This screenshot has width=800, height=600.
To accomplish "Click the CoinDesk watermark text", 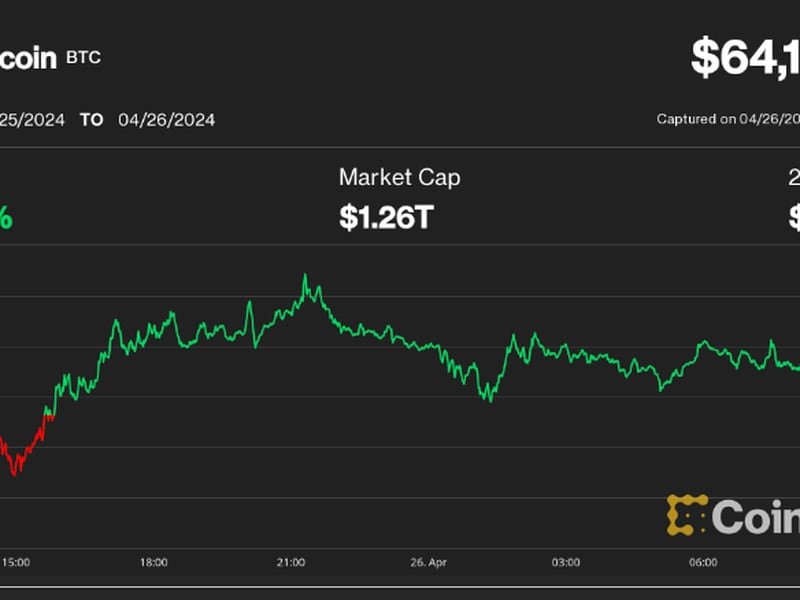I will pos(756,516).
